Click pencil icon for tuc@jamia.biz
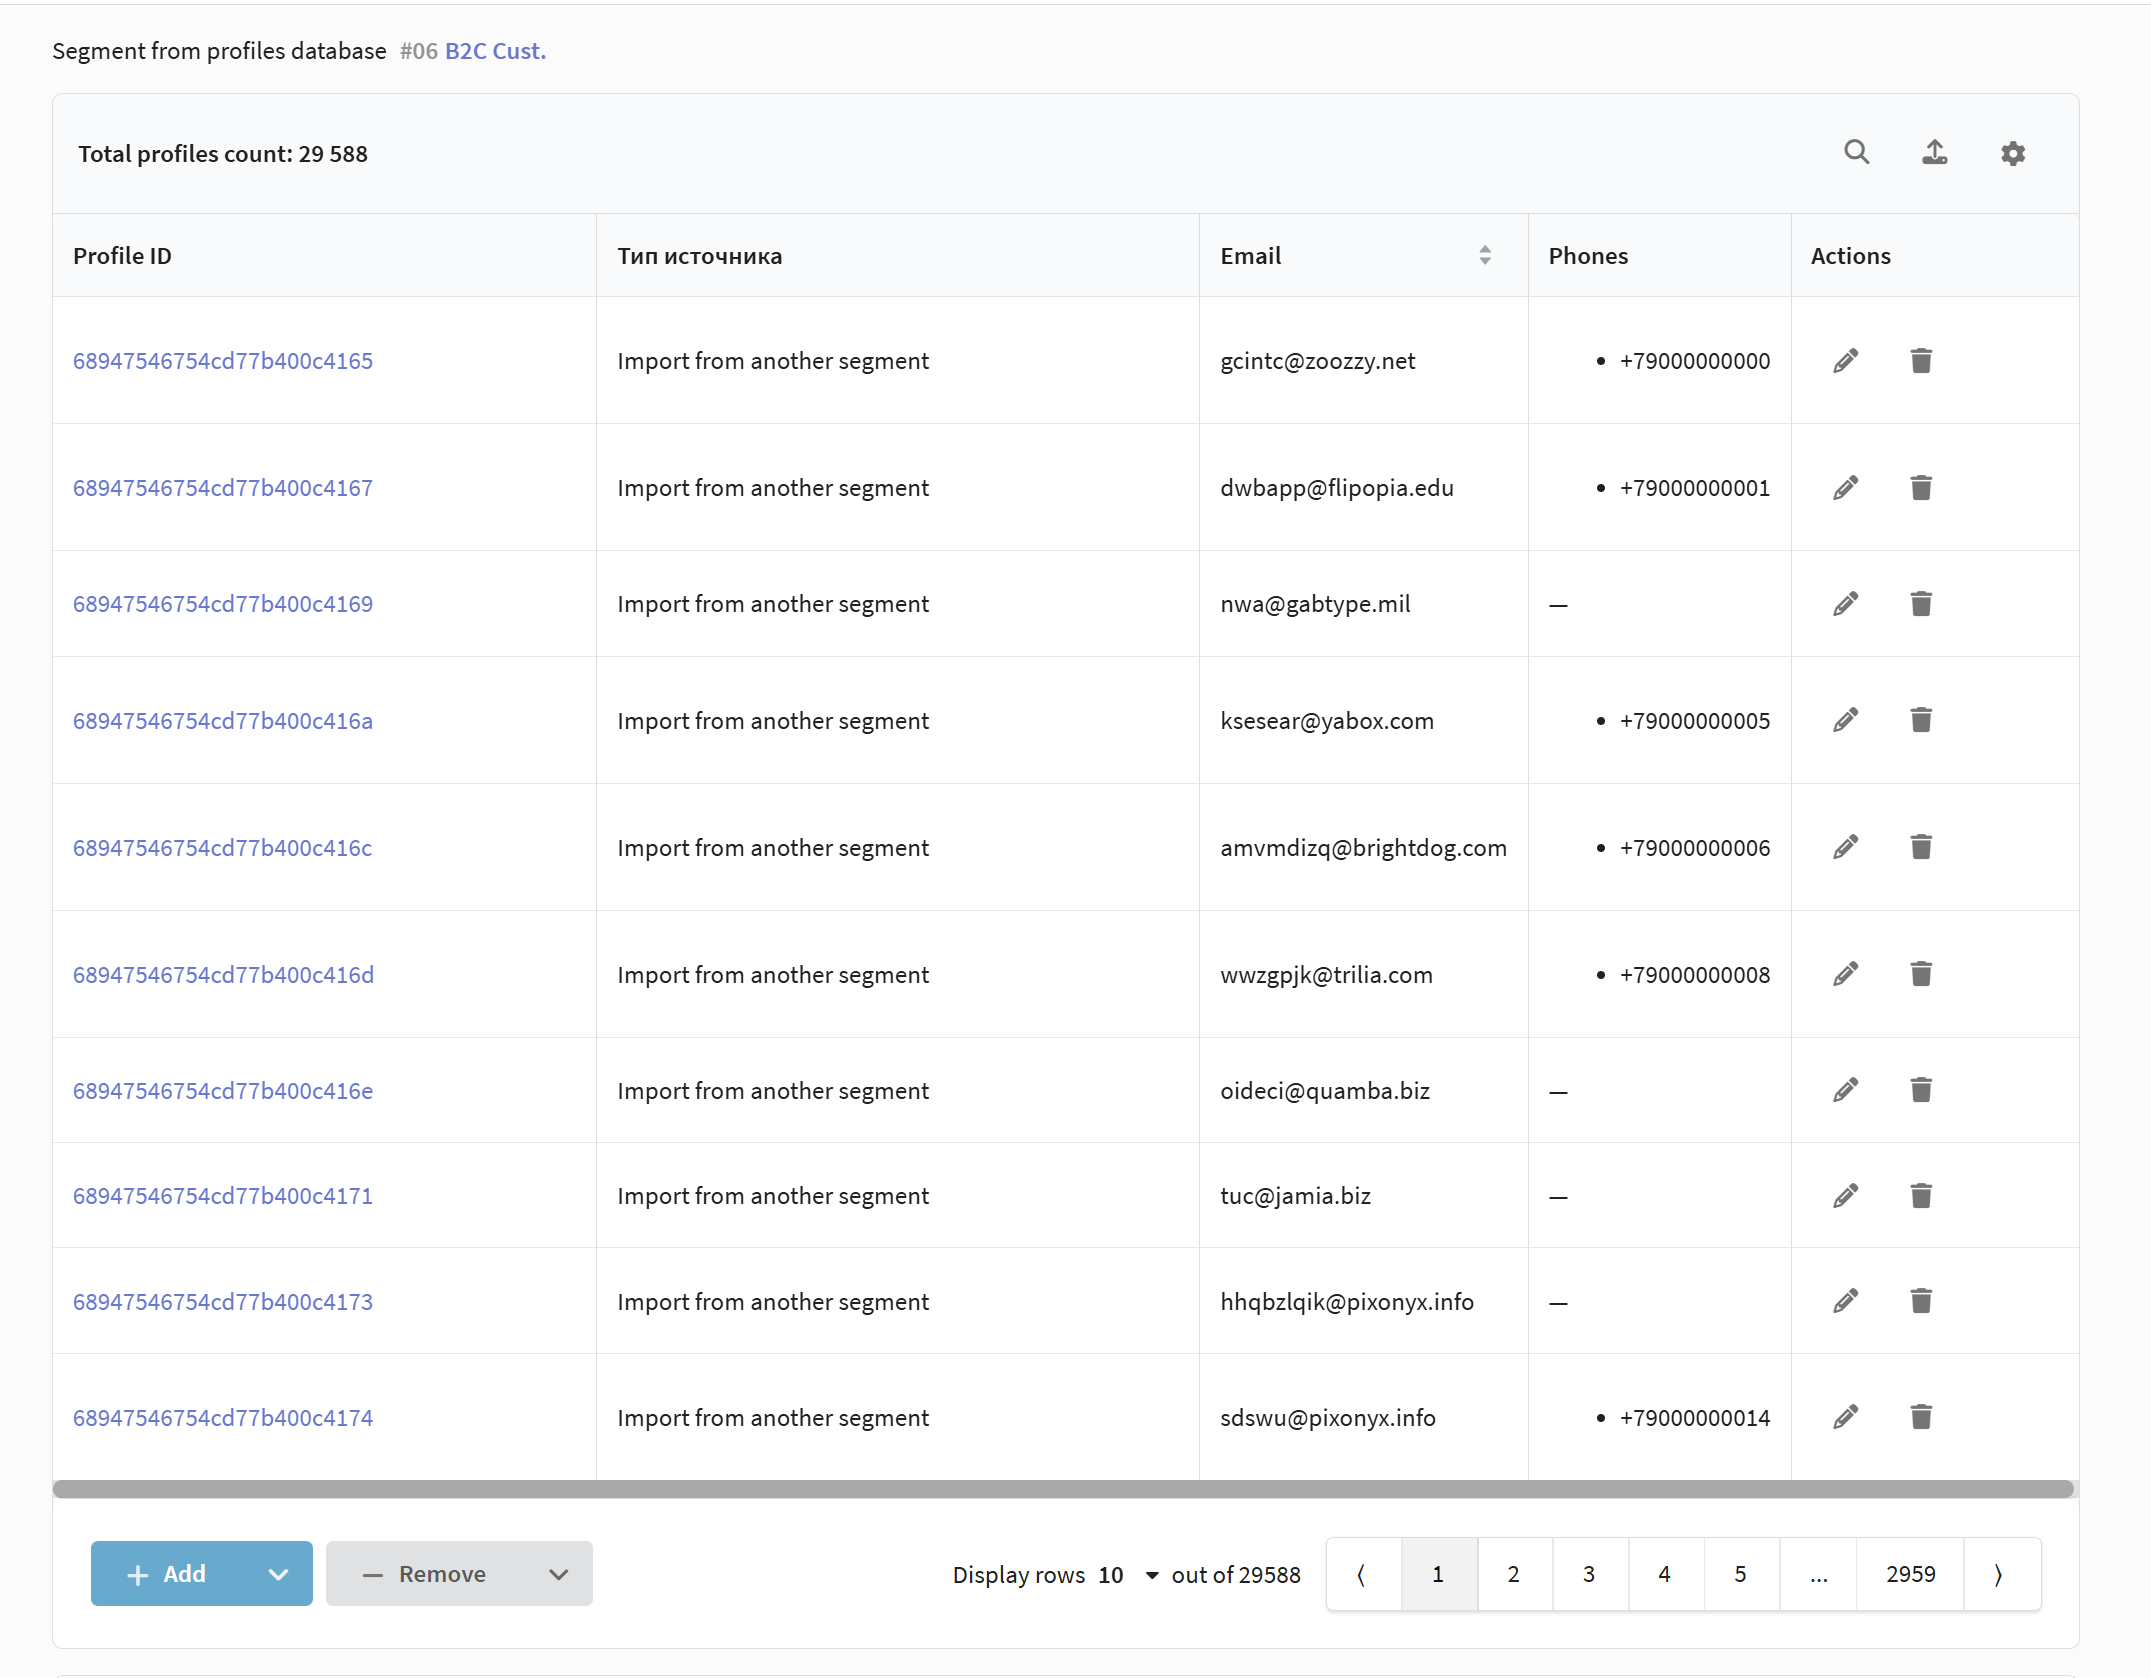This screenshot has height=1678, width=2151. tap(1845, 1196)
